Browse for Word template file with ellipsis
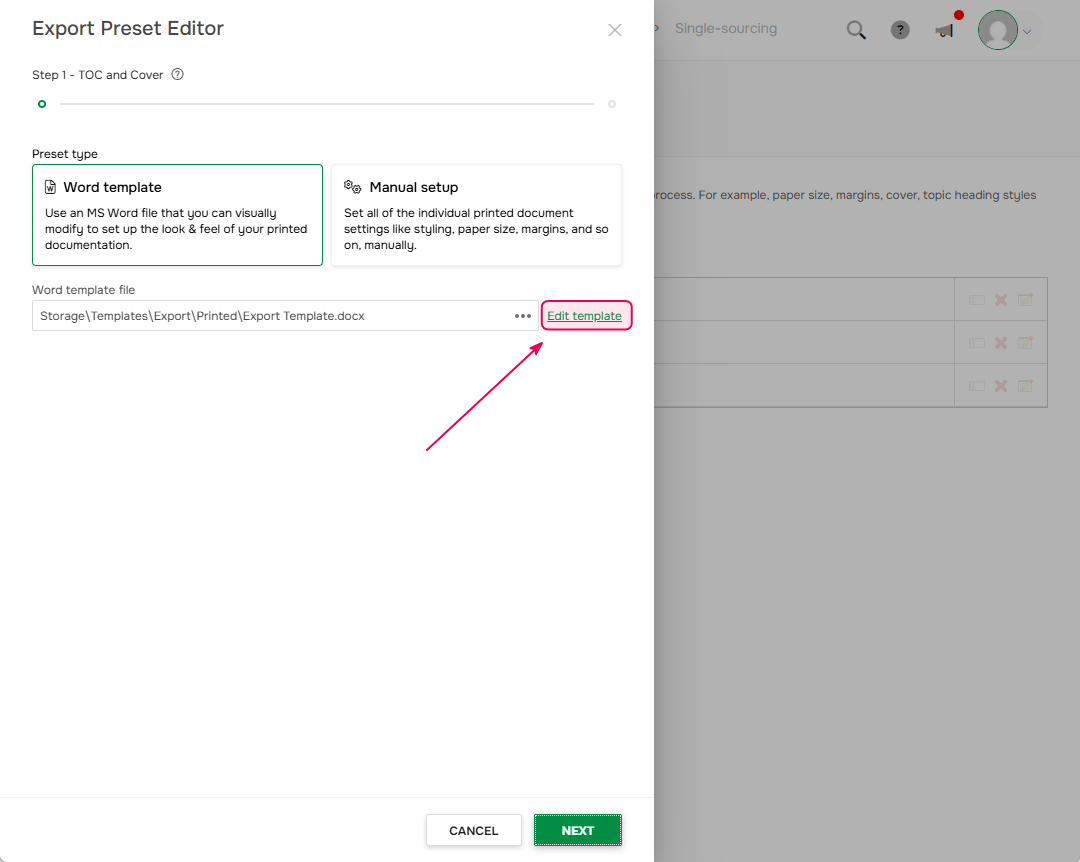The width and height of the screenshot is (1080, 862). (x=523, y=316)
